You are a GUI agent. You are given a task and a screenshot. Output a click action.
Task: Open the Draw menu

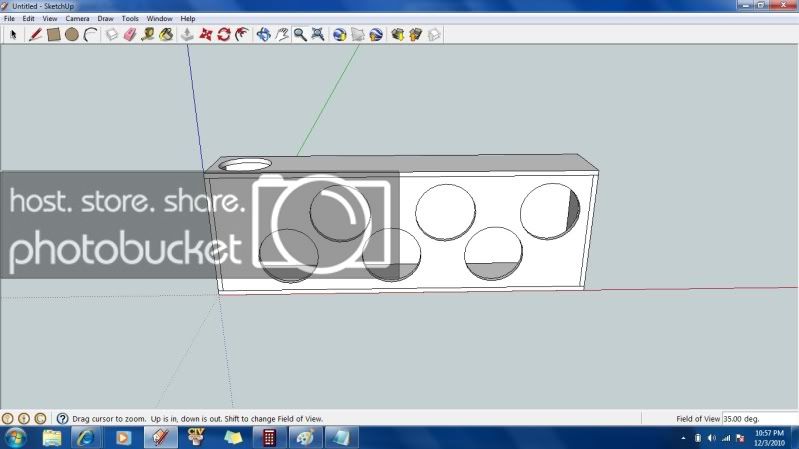tap(105, 18)
